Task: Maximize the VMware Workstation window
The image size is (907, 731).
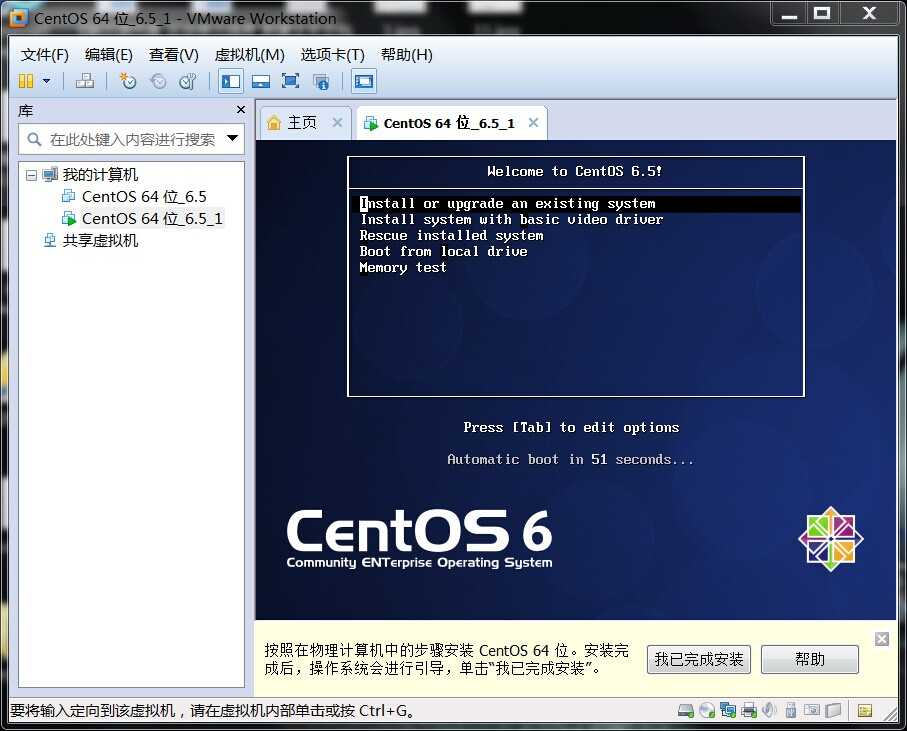Action: (822, 14)
